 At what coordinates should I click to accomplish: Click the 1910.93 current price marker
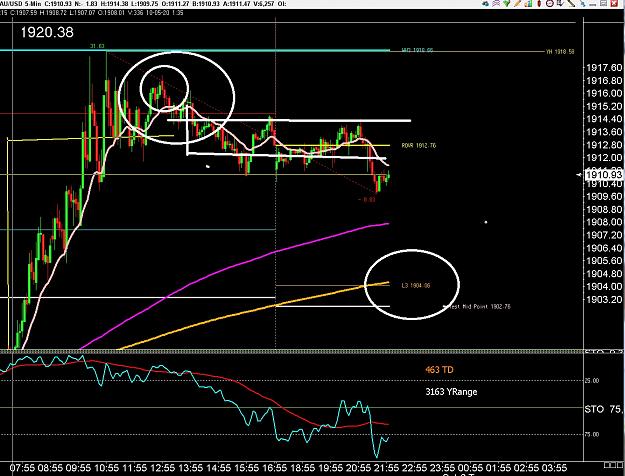603,175
